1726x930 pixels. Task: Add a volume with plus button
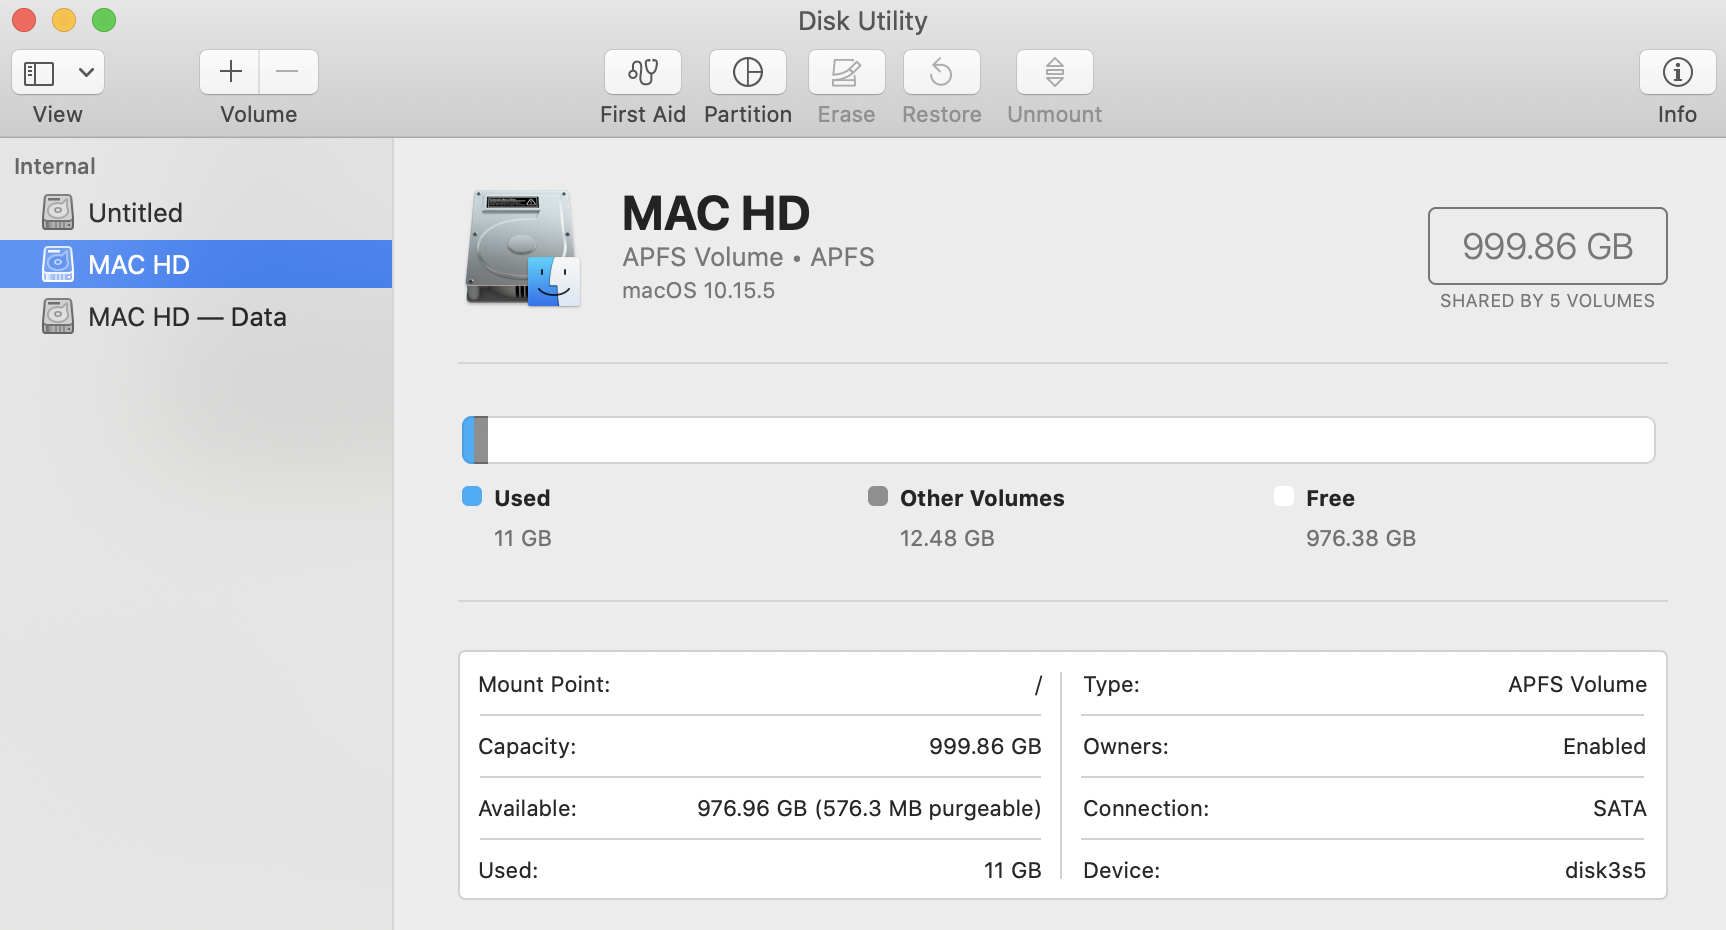point(230,72)
